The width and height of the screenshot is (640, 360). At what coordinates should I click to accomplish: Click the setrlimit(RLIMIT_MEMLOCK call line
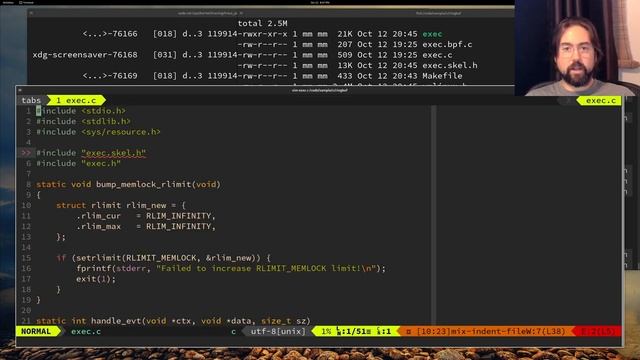(x=163, y=258)
